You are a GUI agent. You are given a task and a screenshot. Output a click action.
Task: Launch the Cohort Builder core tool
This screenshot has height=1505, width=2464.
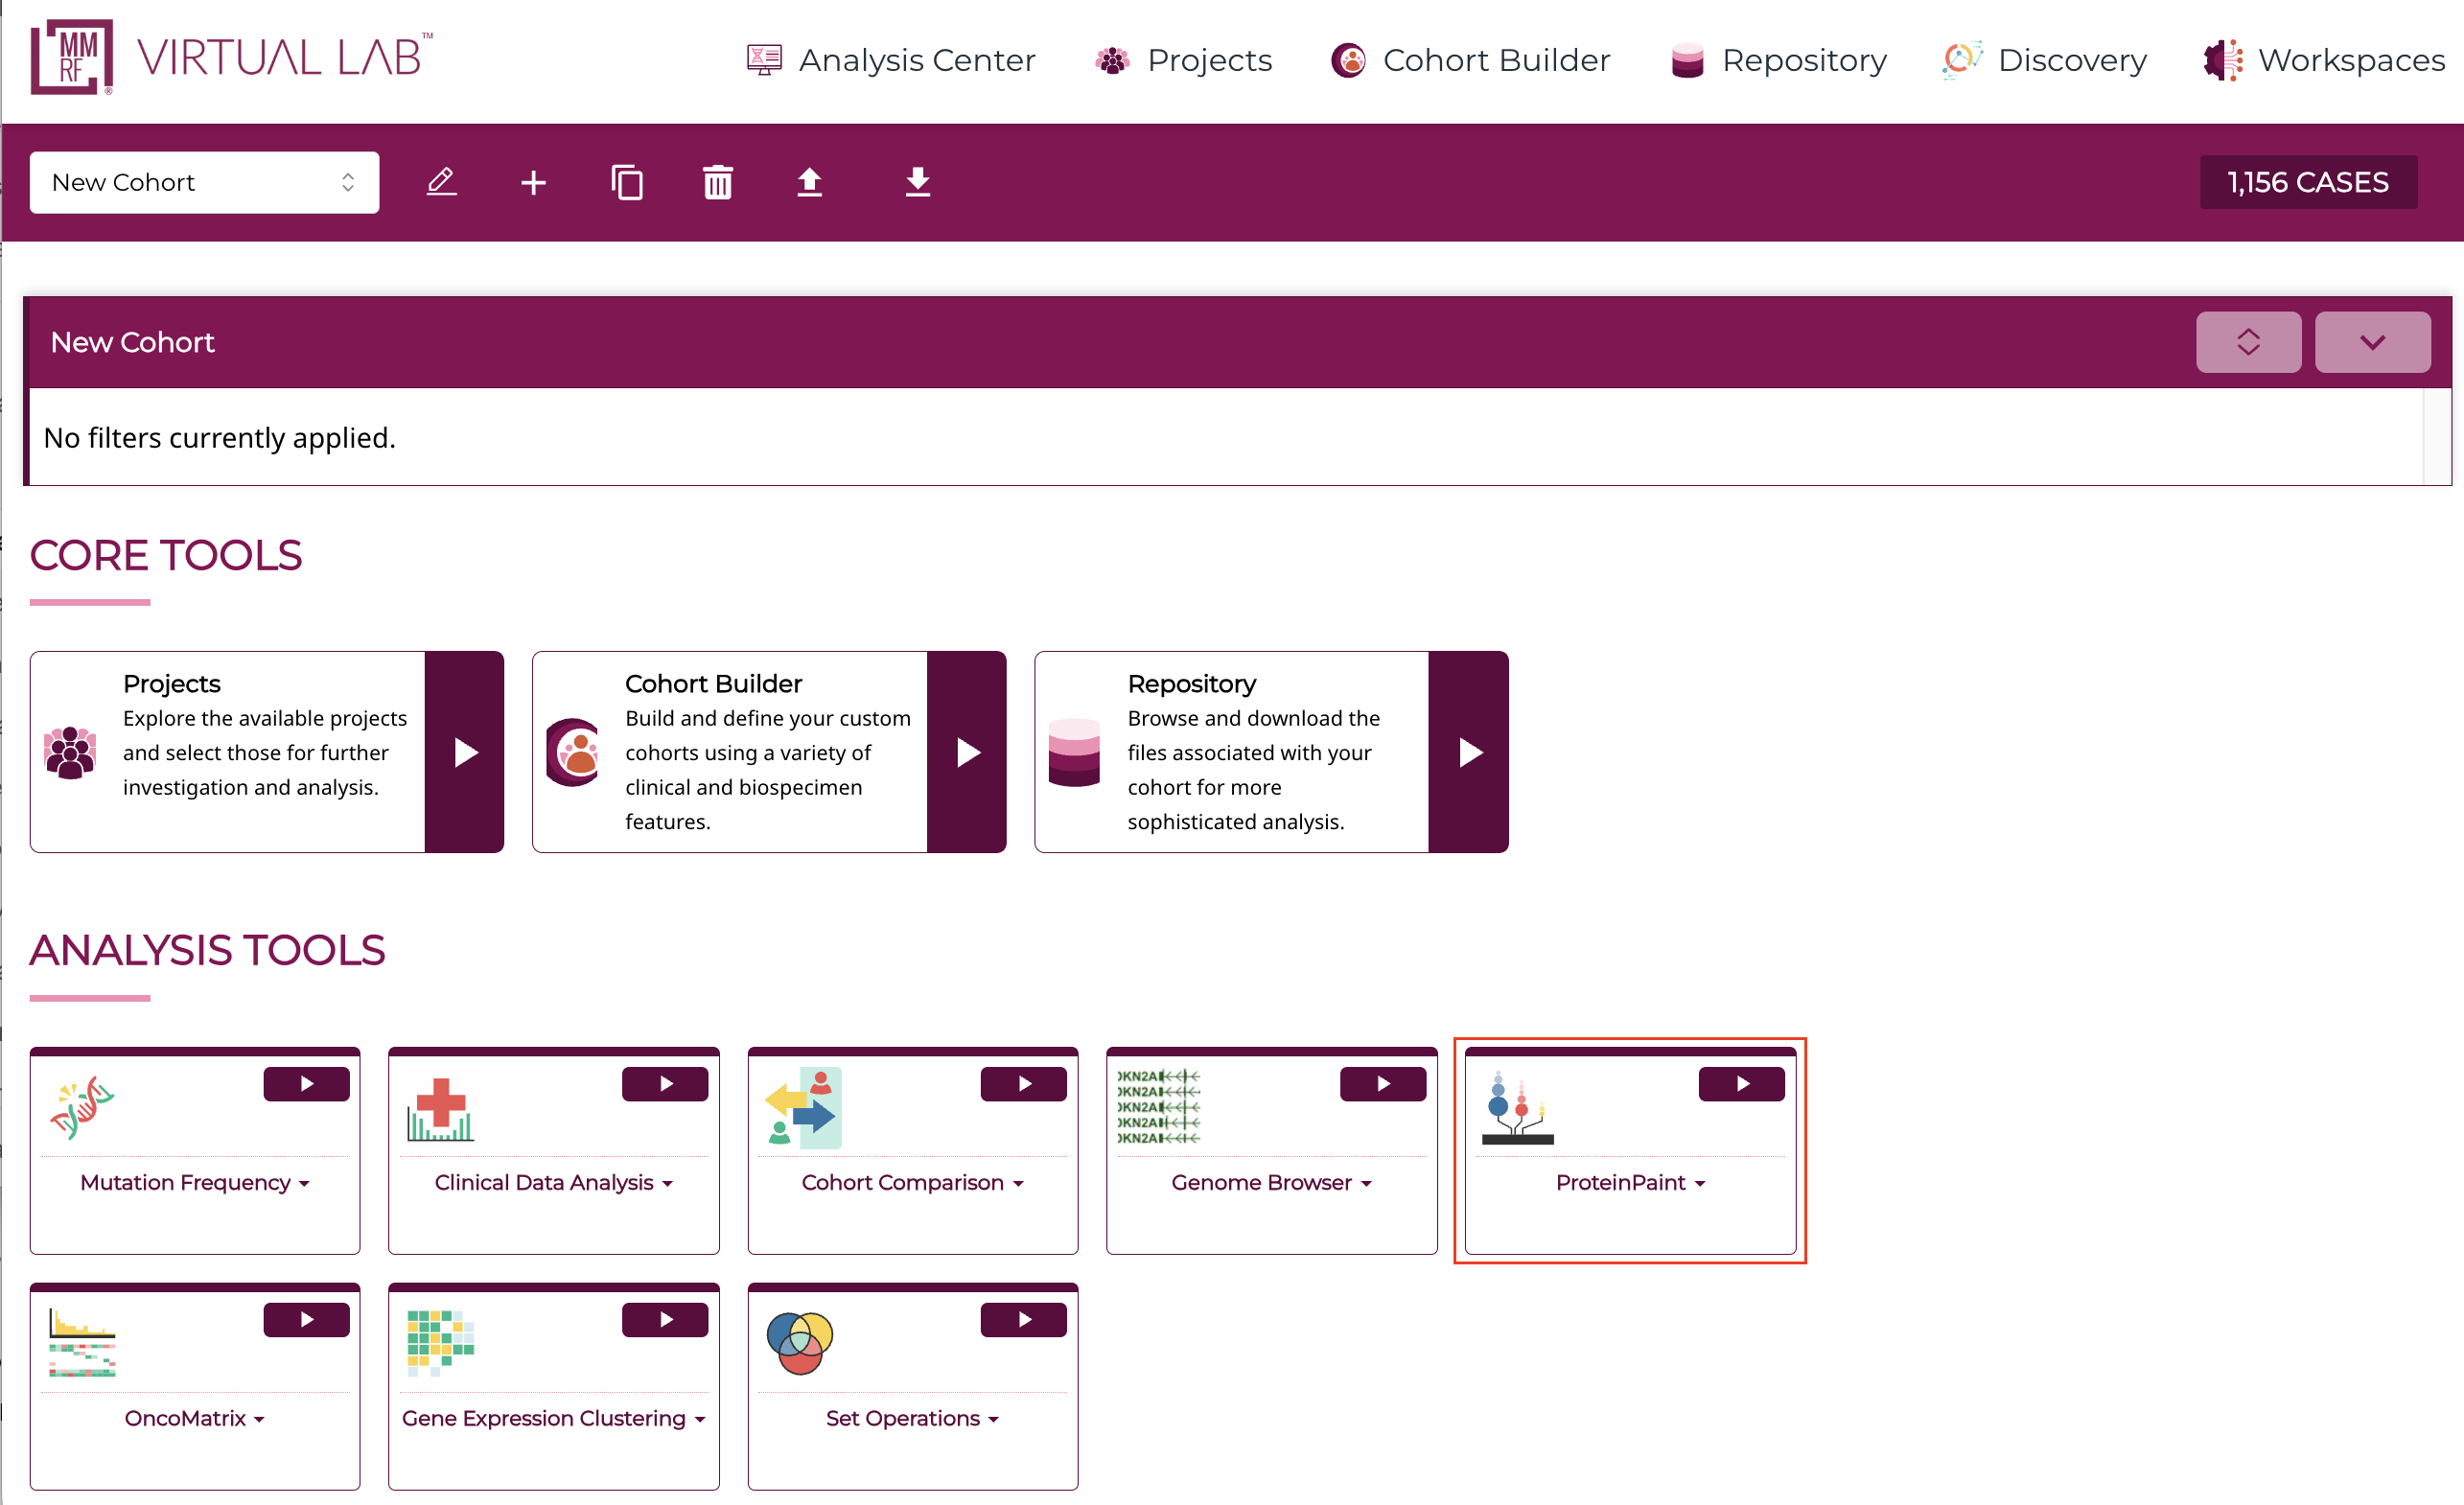coord(967,752)
